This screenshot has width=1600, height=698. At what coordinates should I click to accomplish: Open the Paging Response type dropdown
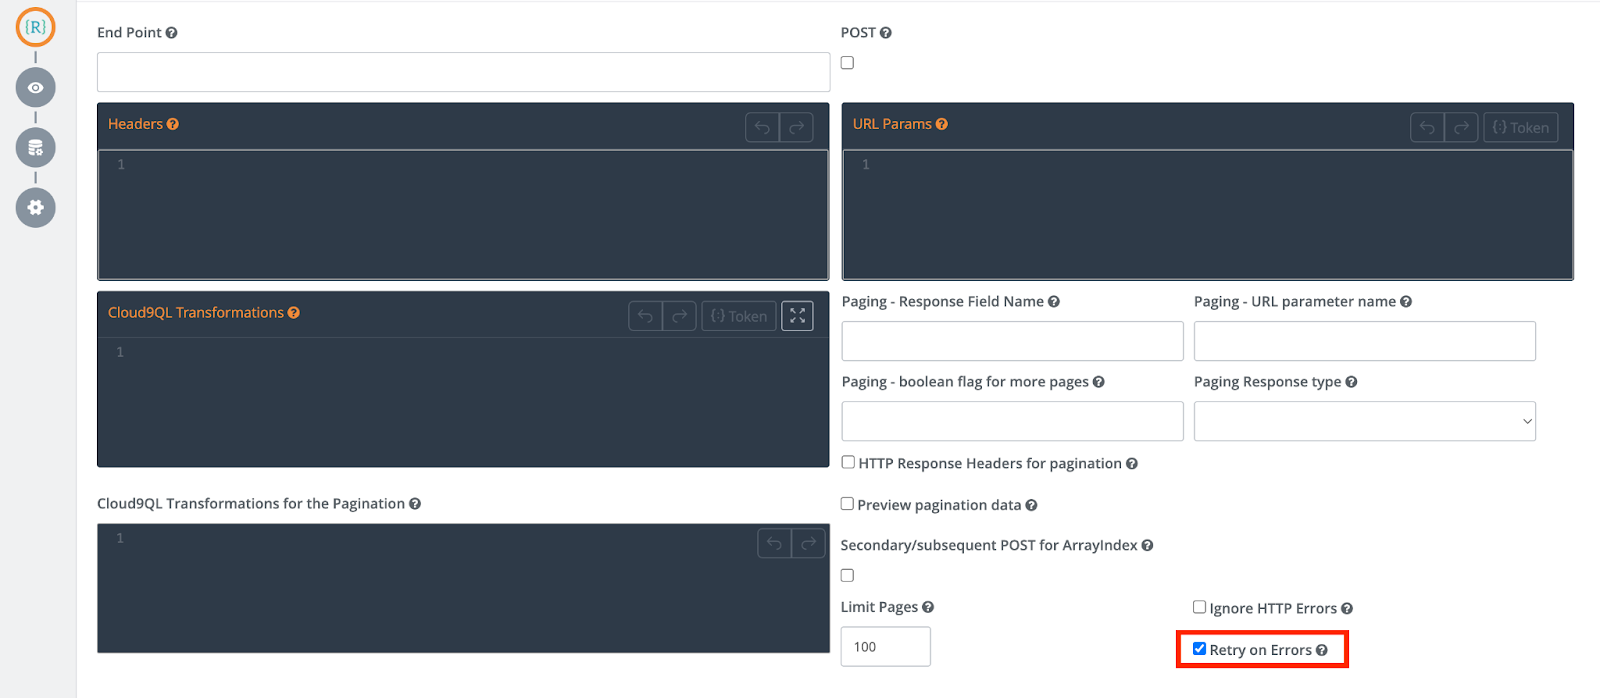(x=1365, y=422)
